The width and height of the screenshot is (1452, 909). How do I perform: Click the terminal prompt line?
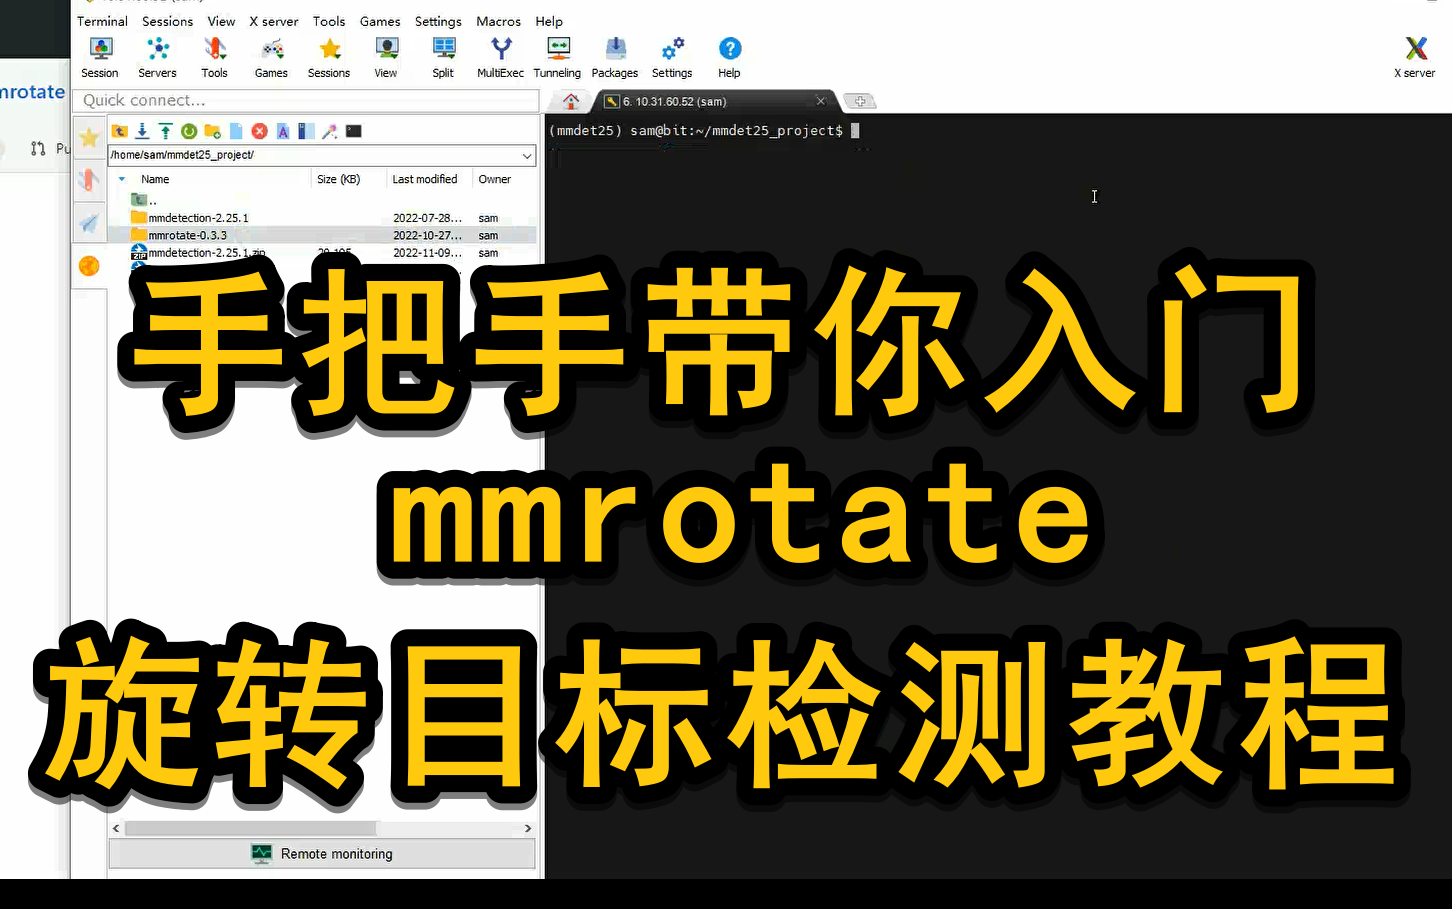pyautogui.click(x=704, y=131)
